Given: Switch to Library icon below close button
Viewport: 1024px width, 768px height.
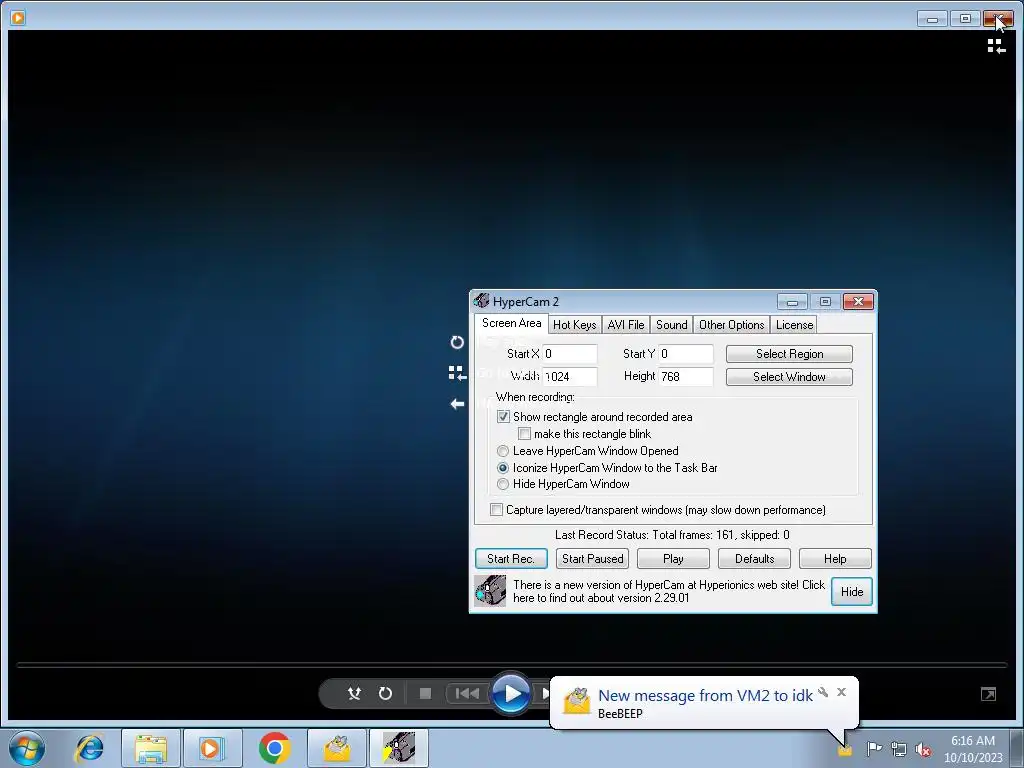Looking at the screenshot, I should pos(996,46).
